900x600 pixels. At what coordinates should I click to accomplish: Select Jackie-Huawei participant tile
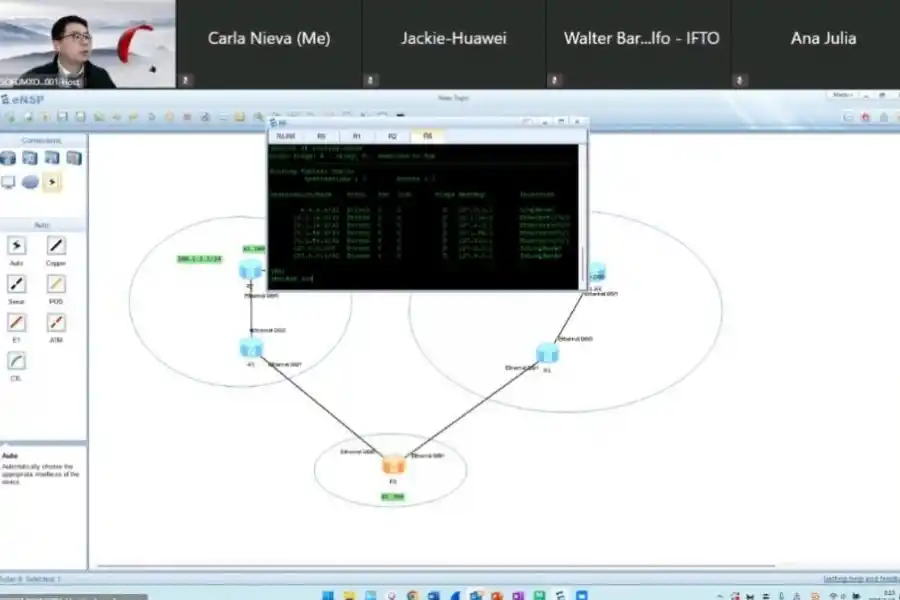pos(454,38)
